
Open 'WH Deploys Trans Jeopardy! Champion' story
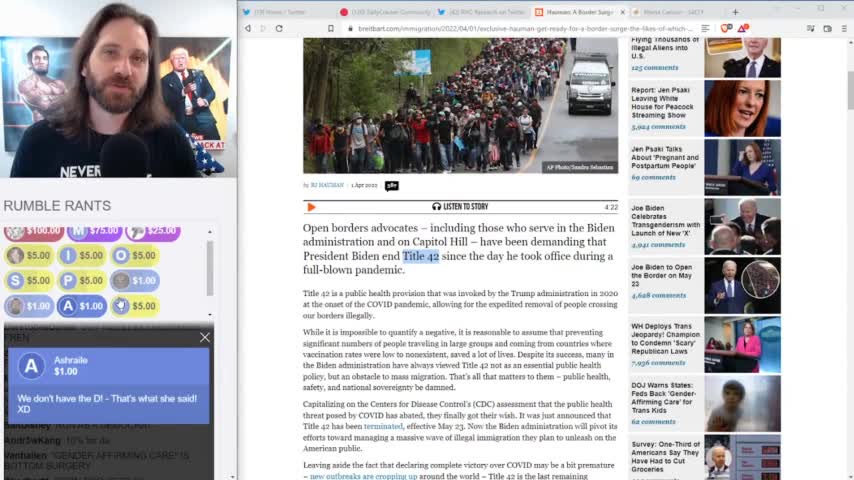(666, 339)
